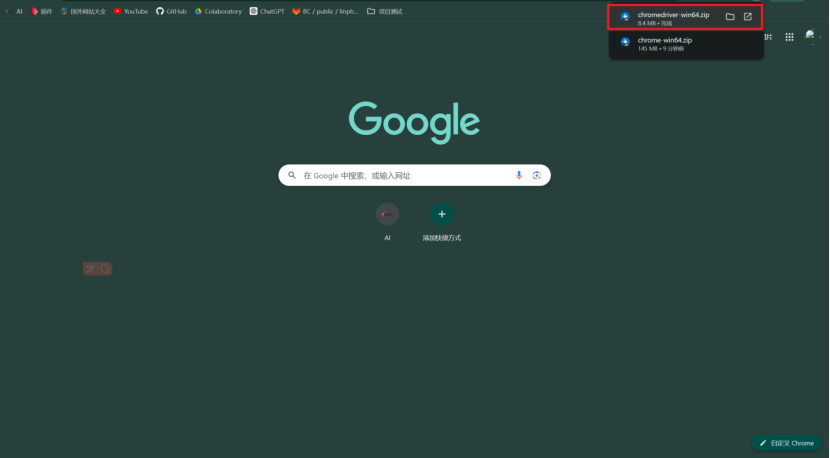The width and height of the screenshot is (830, 458).
Task: Click the chromedriver-win64.zip file type icon
Action: click(625, 17)
